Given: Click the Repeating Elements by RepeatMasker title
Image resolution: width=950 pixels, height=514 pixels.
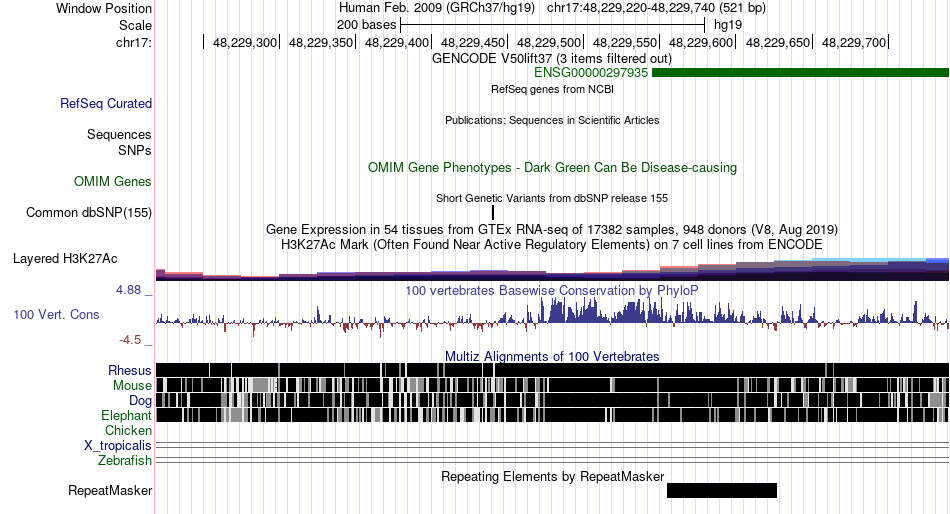Looking at the screenshot, I should (x=553, y=476).
